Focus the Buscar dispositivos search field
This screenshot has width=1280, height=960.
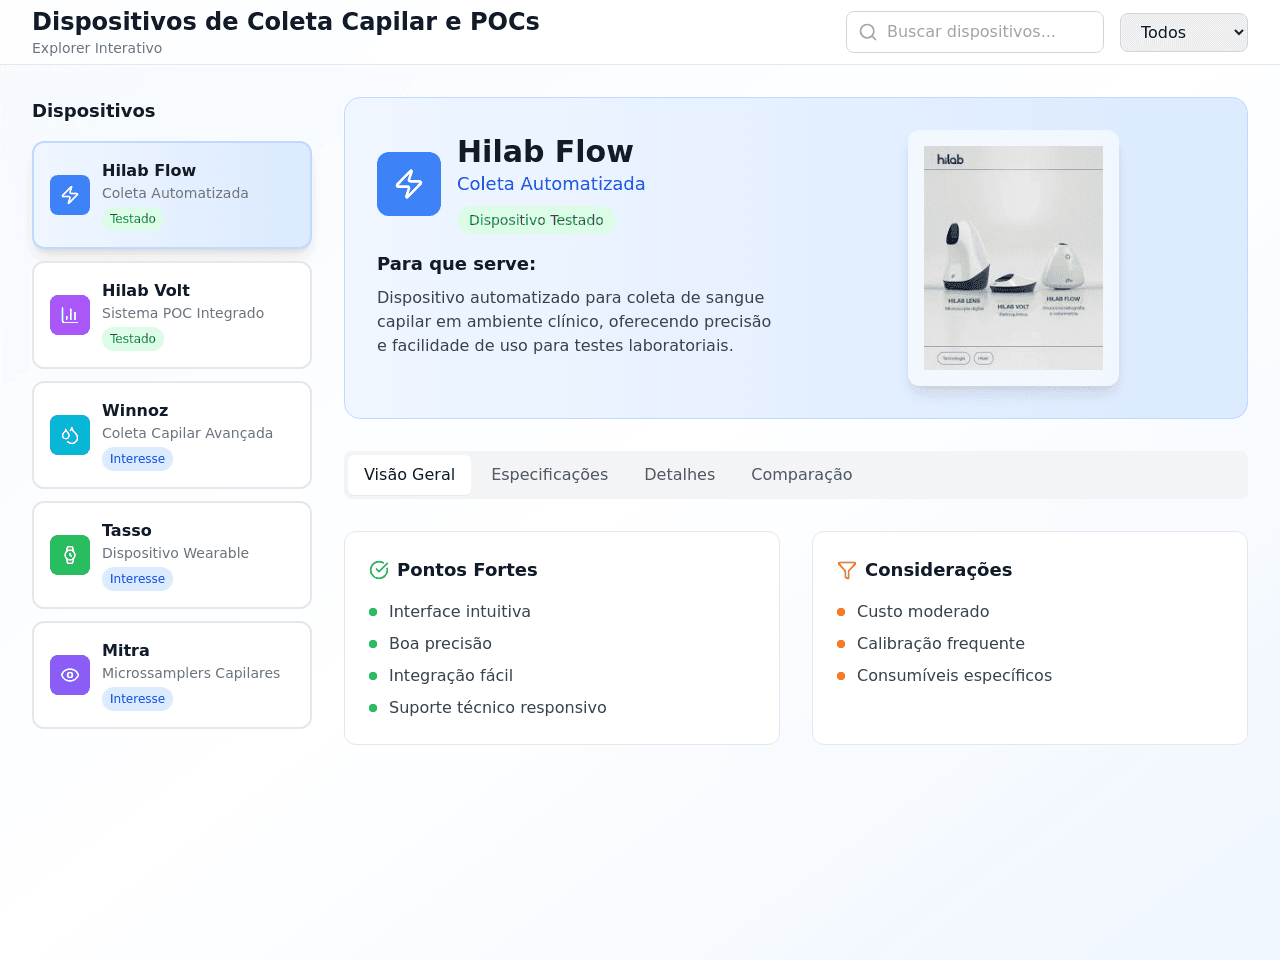(975, 32)
